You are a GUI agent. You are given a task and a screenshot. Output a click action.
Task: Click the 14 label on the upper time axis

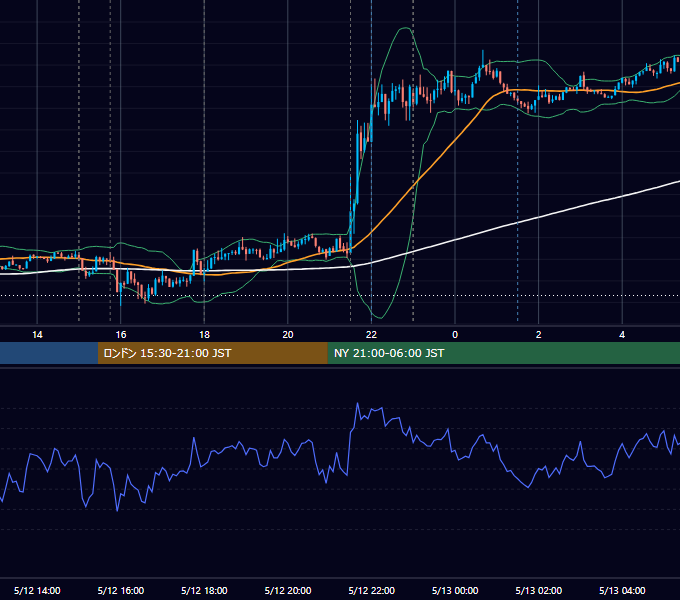[37, 335]
